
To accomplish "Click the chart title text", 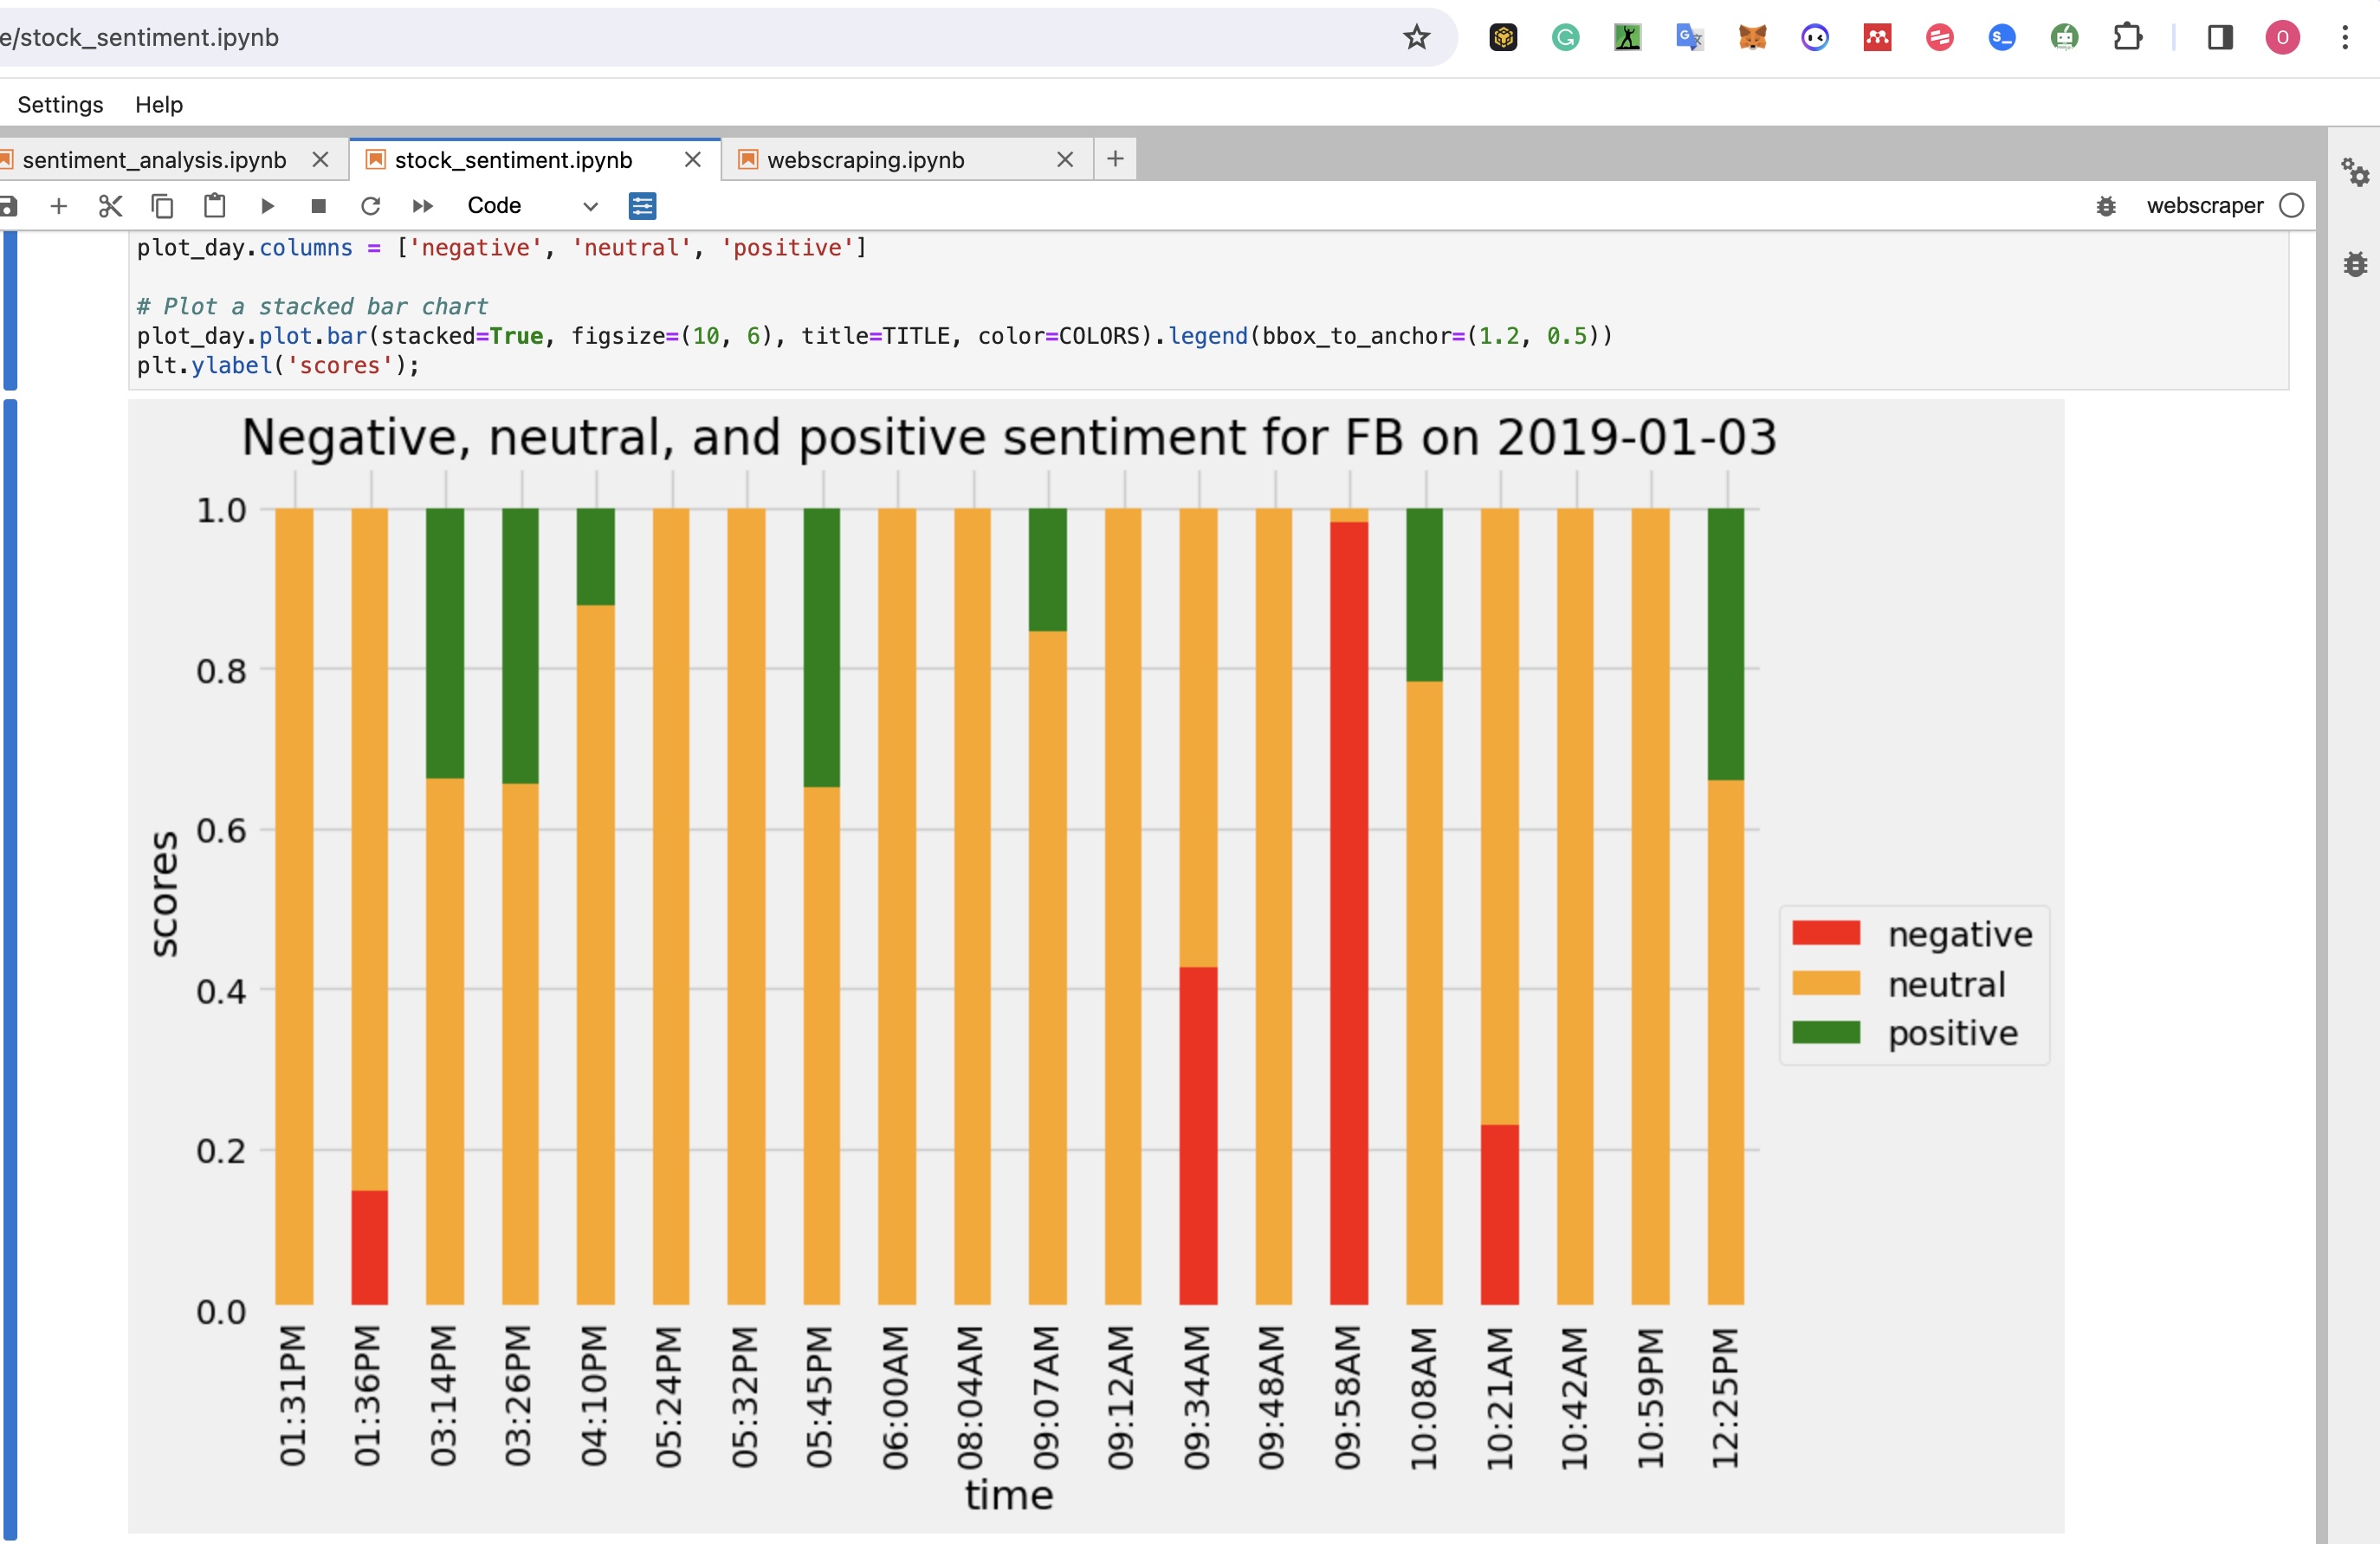I will [x=1009, y=437].
